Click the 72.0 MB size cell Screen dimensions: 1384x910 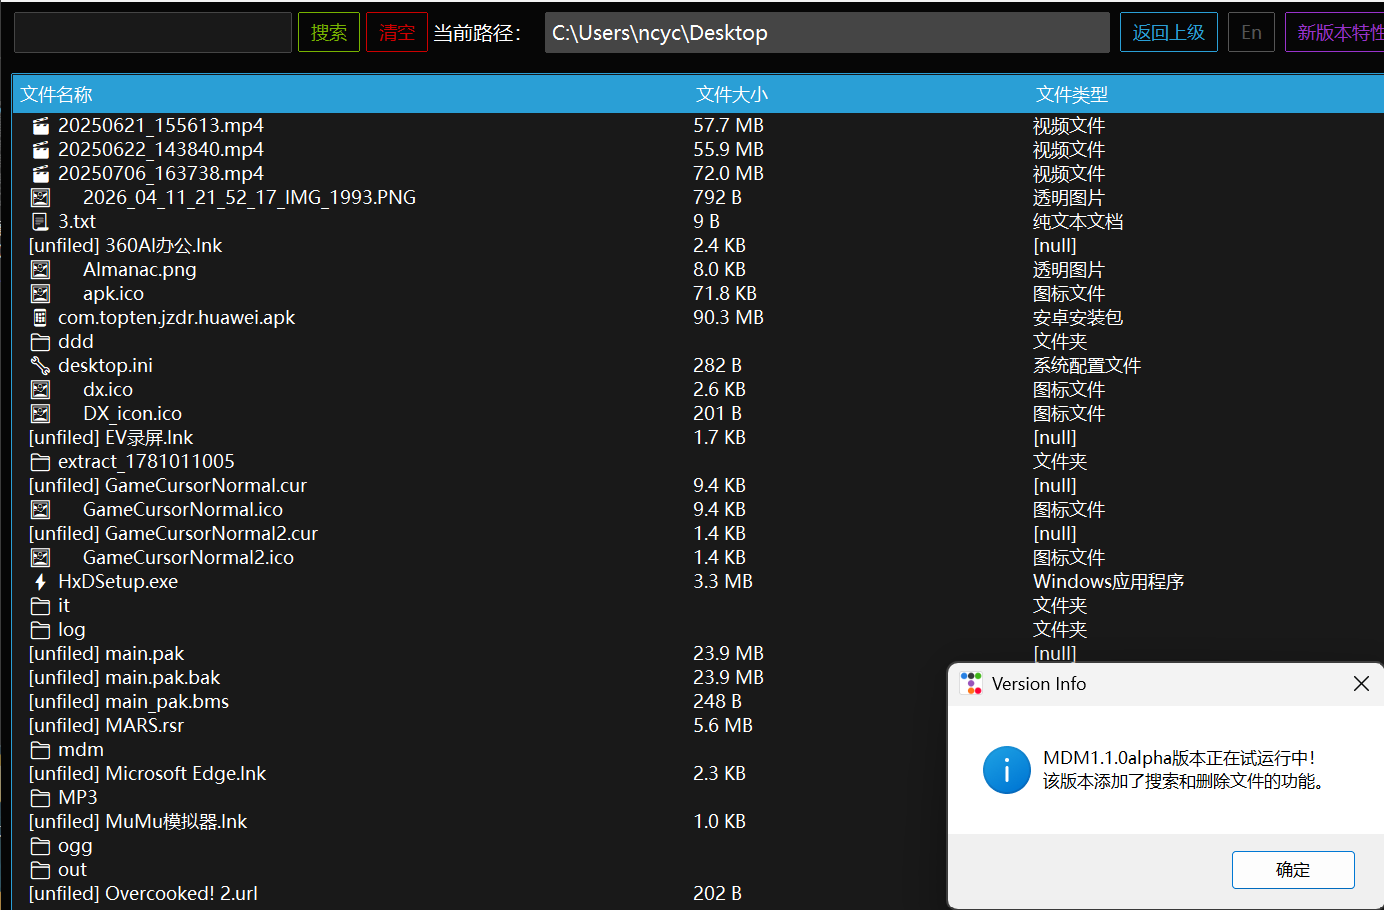(x=728, y=174)
